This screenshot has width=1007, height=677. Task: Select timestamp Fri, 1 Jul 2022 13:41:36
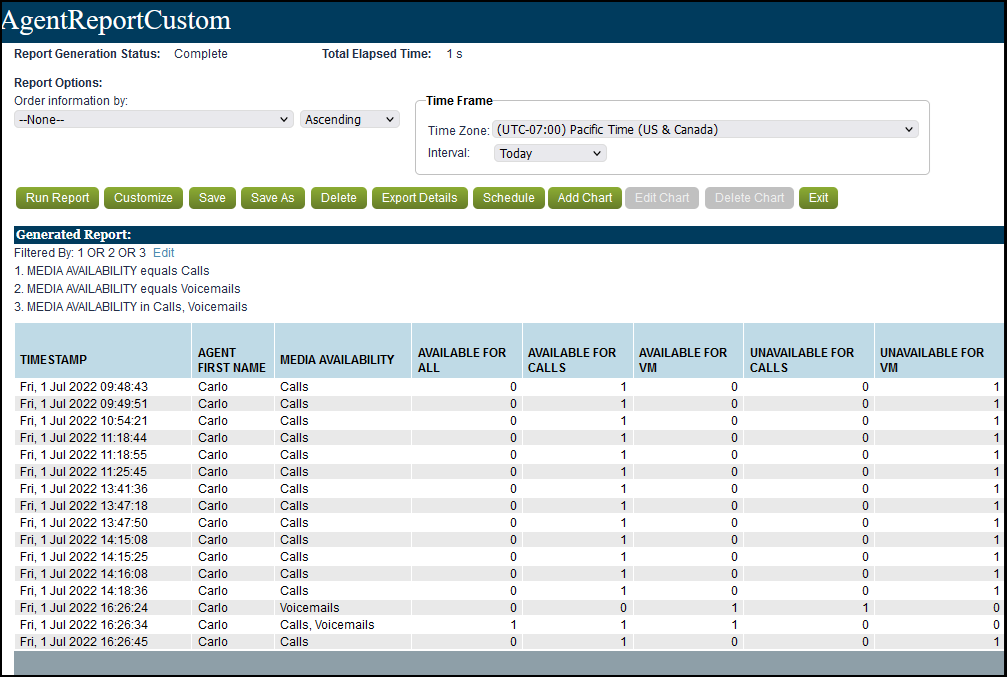pos(84,489)
